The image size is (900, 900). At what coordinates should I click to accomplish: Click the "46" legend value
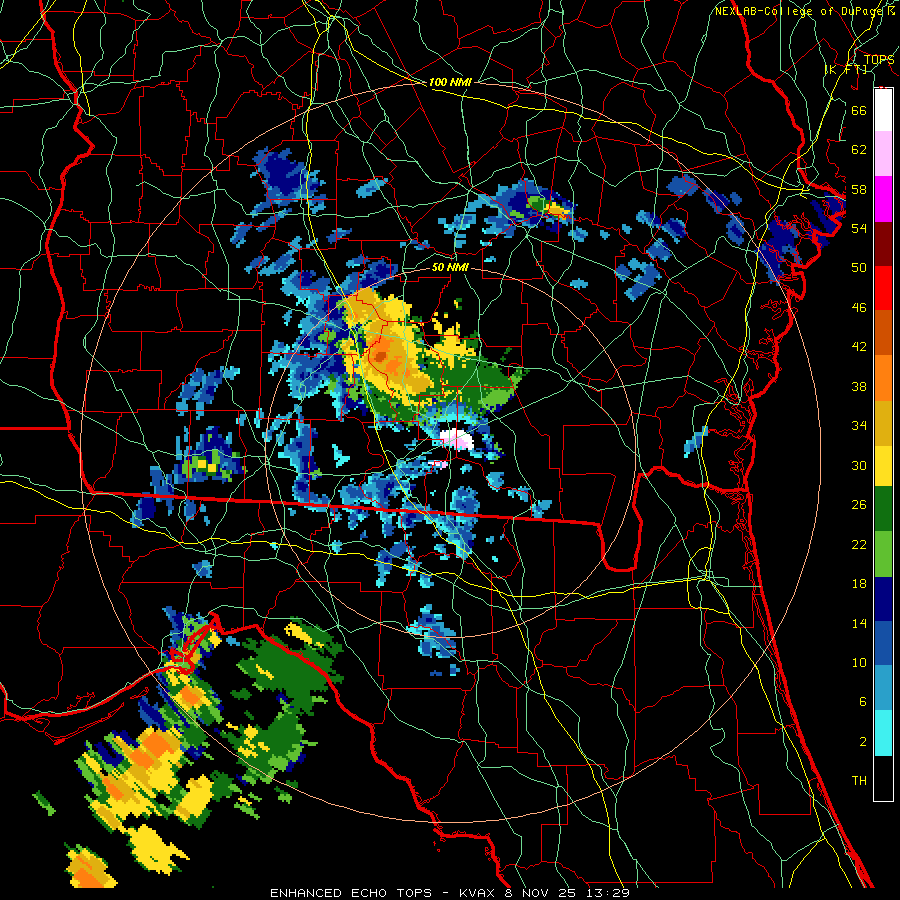coord(859,307)
